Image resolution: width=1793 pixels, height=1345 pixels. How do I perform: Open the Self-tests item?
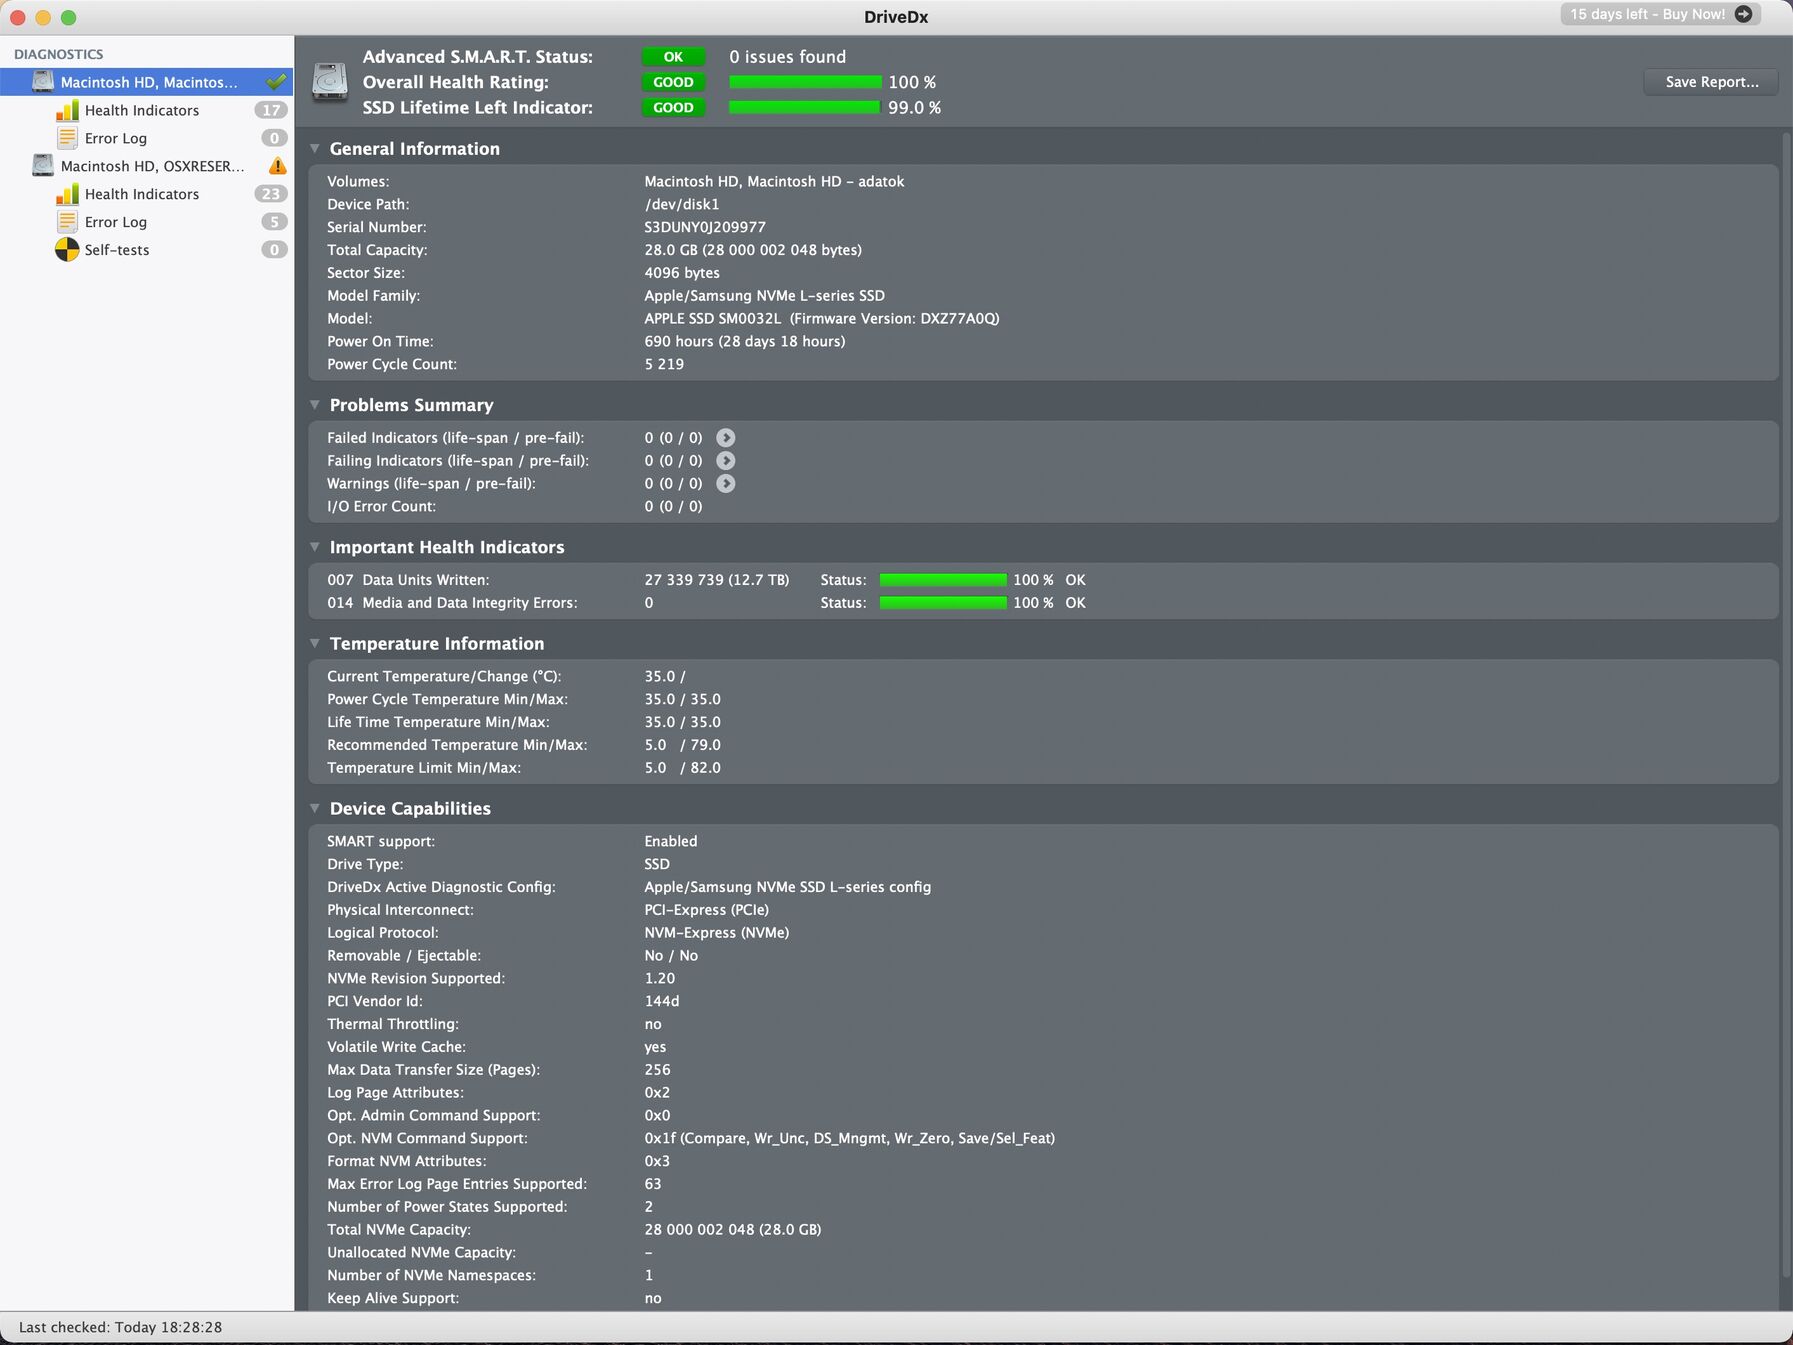pyautogui.click(x=116, y=250)
